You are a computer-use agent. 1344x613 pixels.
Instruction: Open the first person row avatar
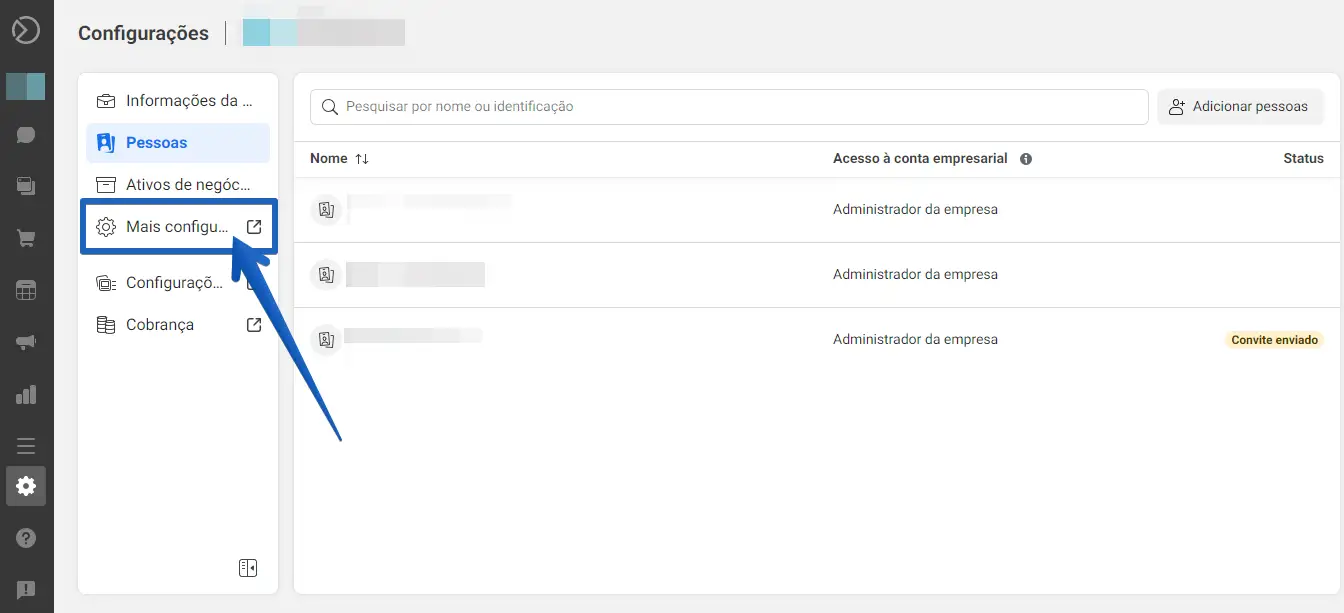tap(326, 210)
